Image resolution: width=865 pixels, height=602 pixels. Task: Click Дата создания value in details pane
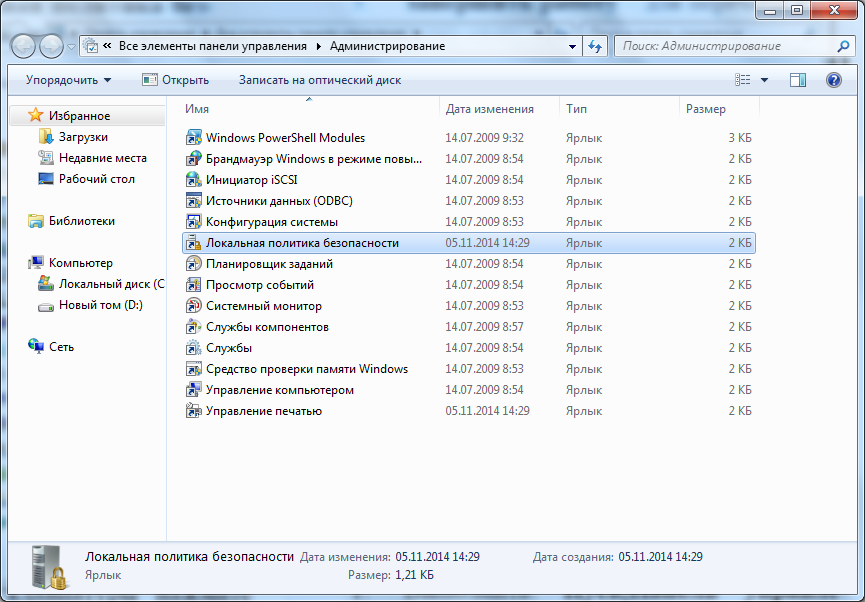click(x=660, y=557)
